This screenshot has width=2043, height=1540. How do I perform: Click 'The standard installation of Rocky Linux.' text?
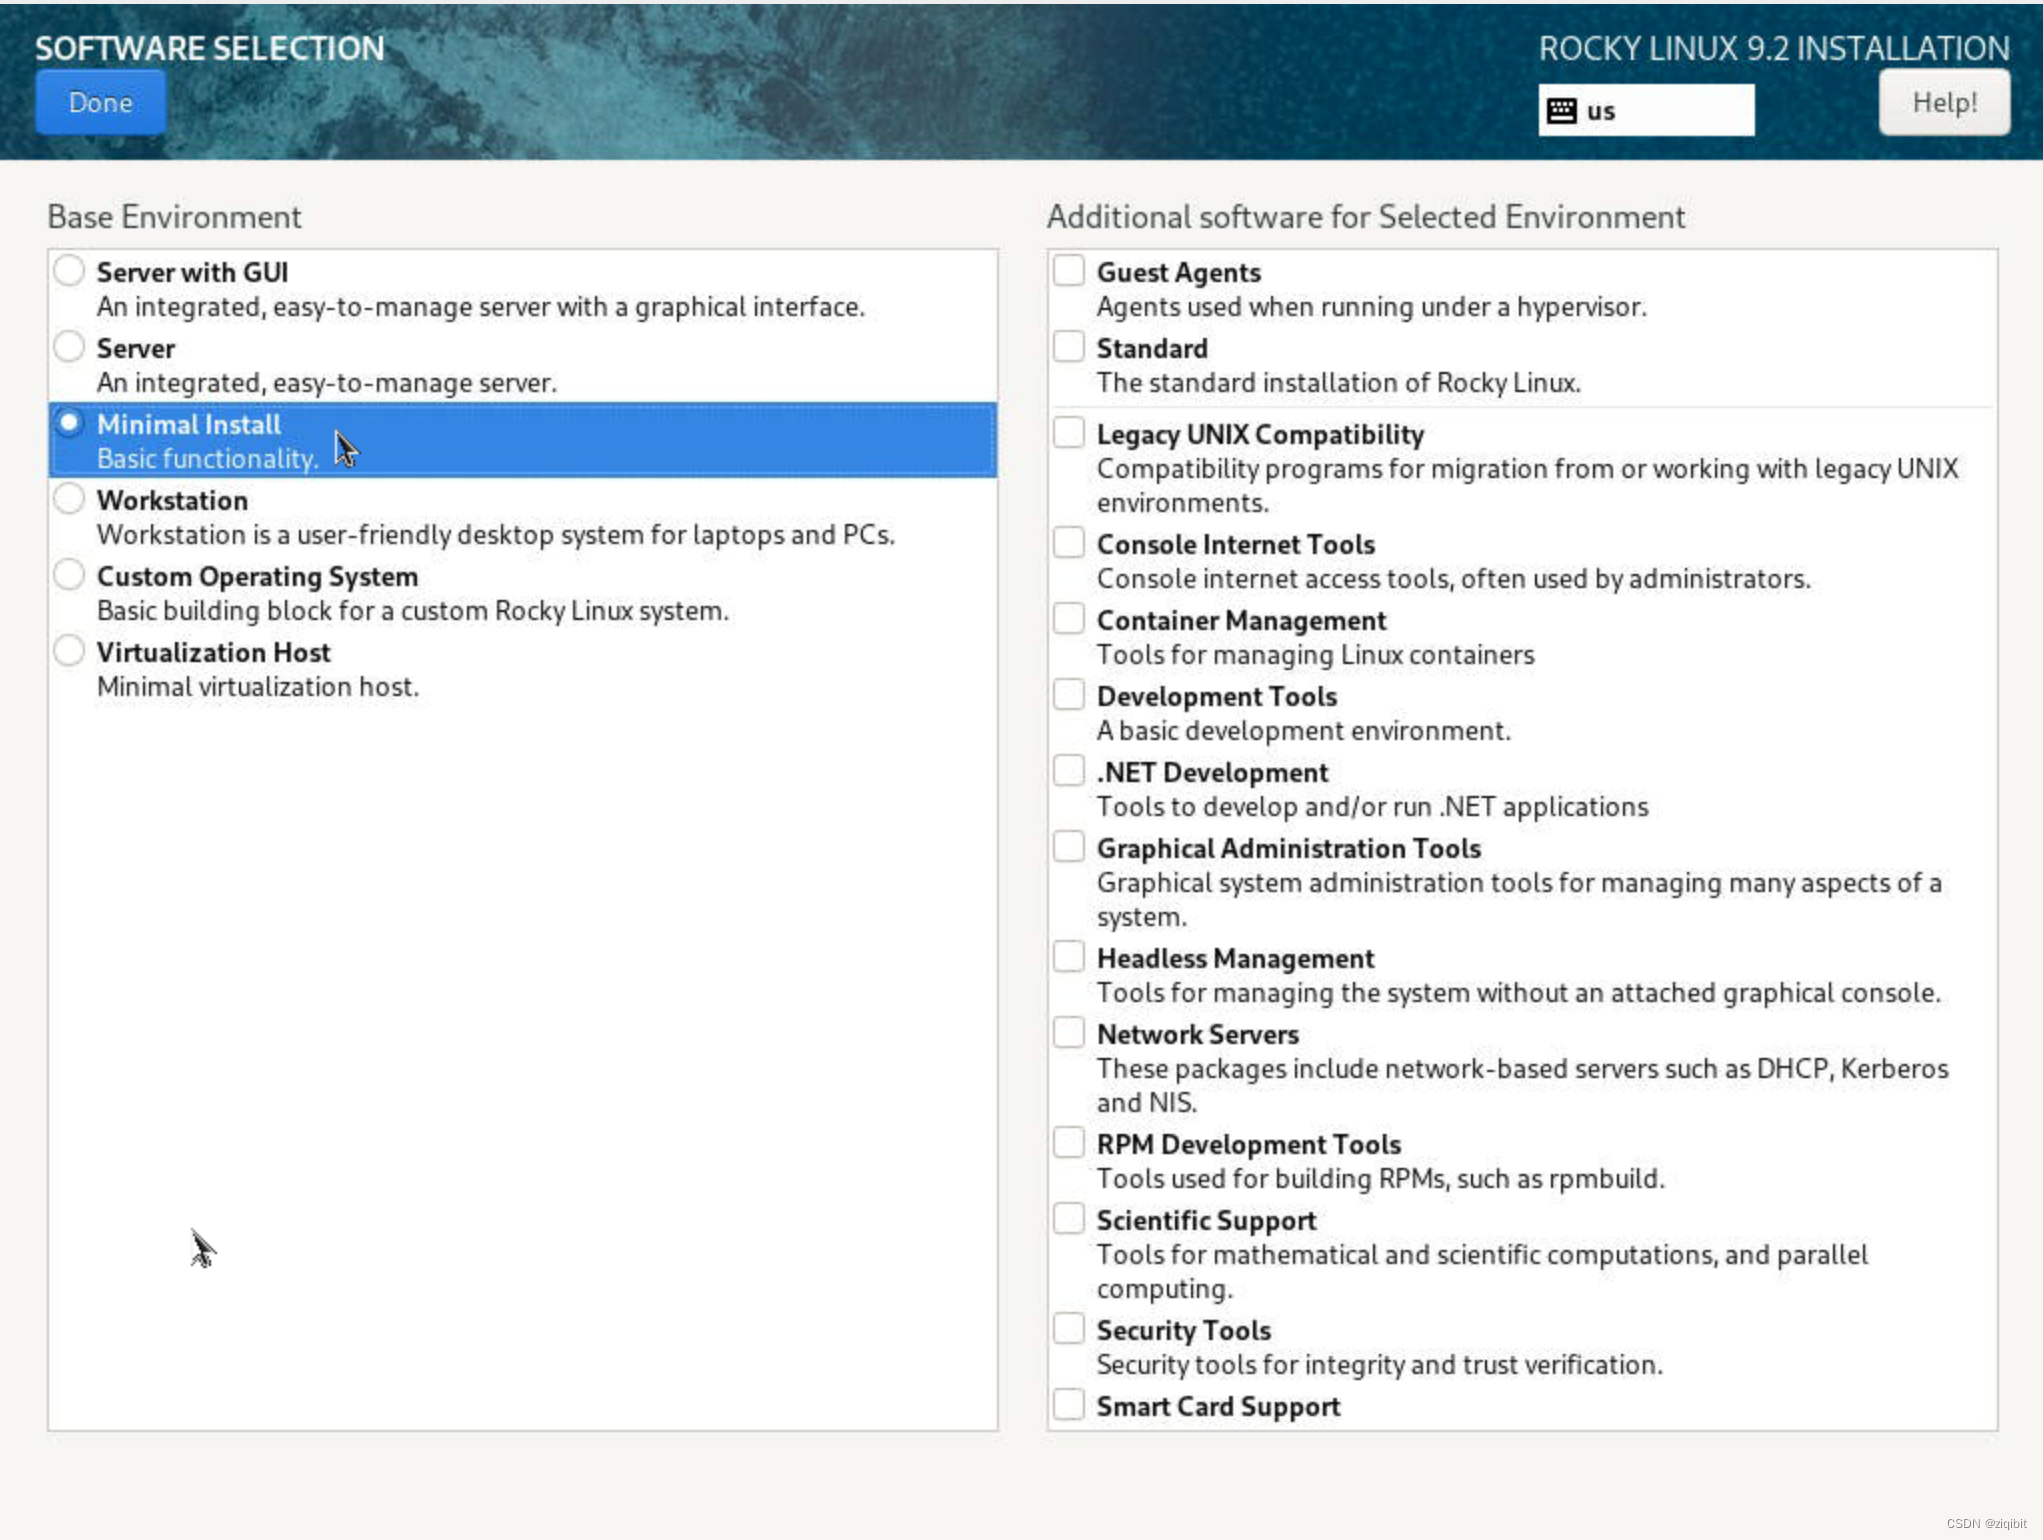[1338, 383]
